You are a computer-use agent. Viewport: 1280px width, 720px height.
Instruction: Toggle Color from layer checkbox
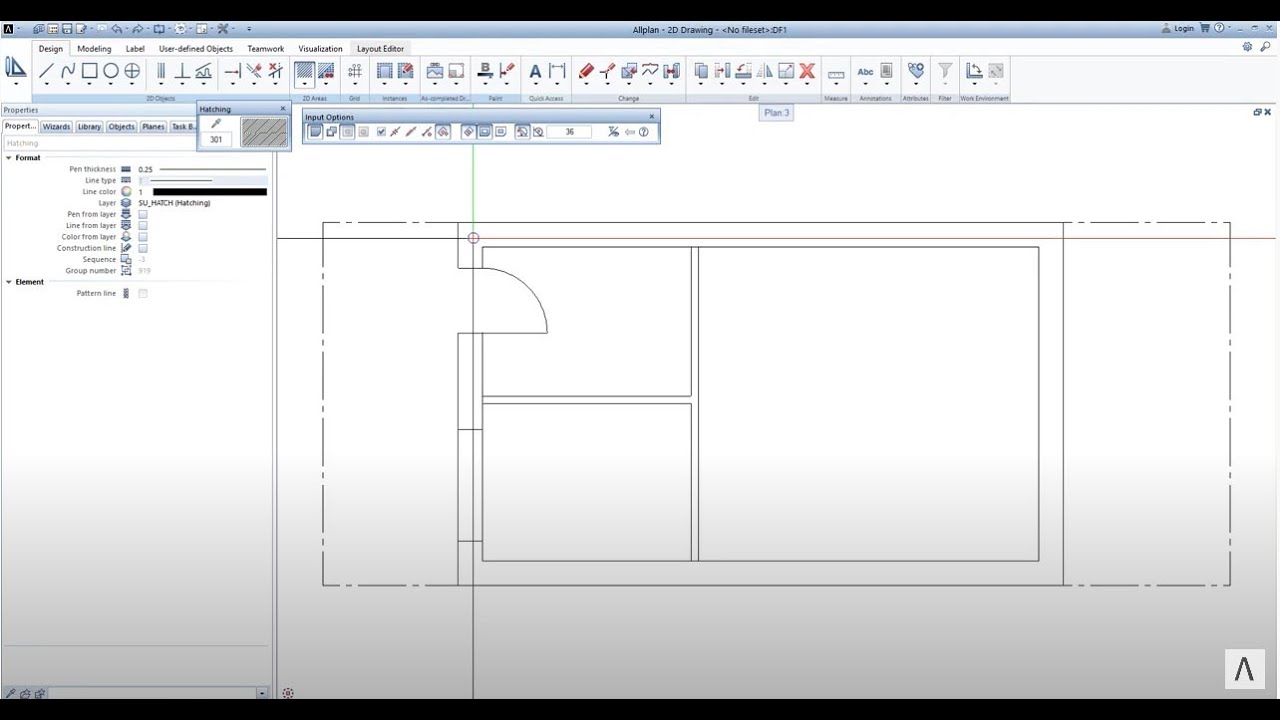pyautogui.click(x=143, y=237)
